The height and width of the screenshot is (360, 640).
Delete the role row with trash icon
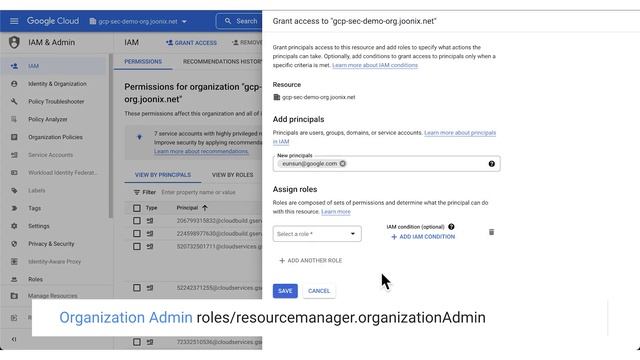(x=491, y=232)
